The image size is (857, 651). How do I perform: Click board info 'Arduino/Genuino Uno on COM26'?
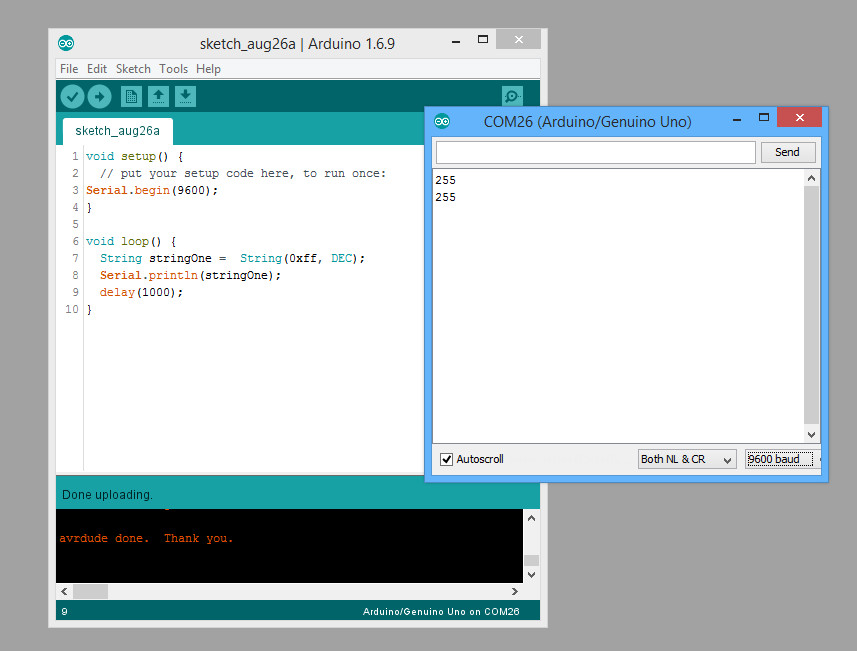pos(441,612)
